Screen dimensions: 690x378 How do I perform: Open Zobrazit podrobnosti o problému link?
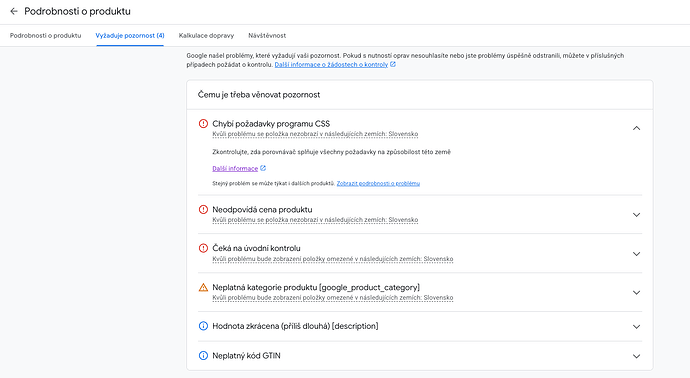point(378,183)
